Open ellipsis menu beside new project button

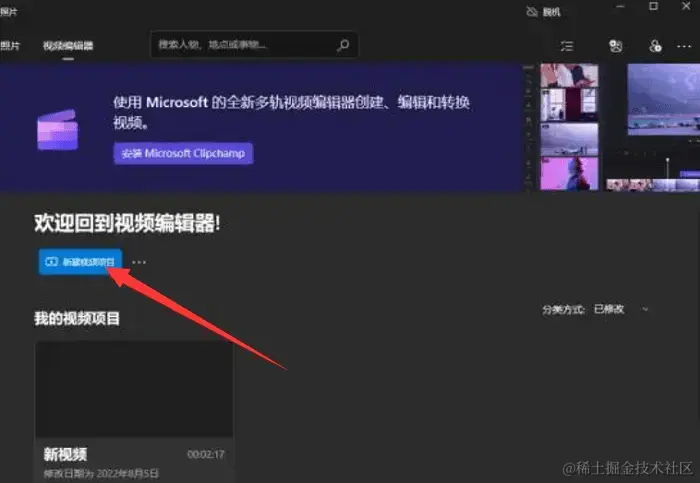pyautogui.click(x=139, y=262)
